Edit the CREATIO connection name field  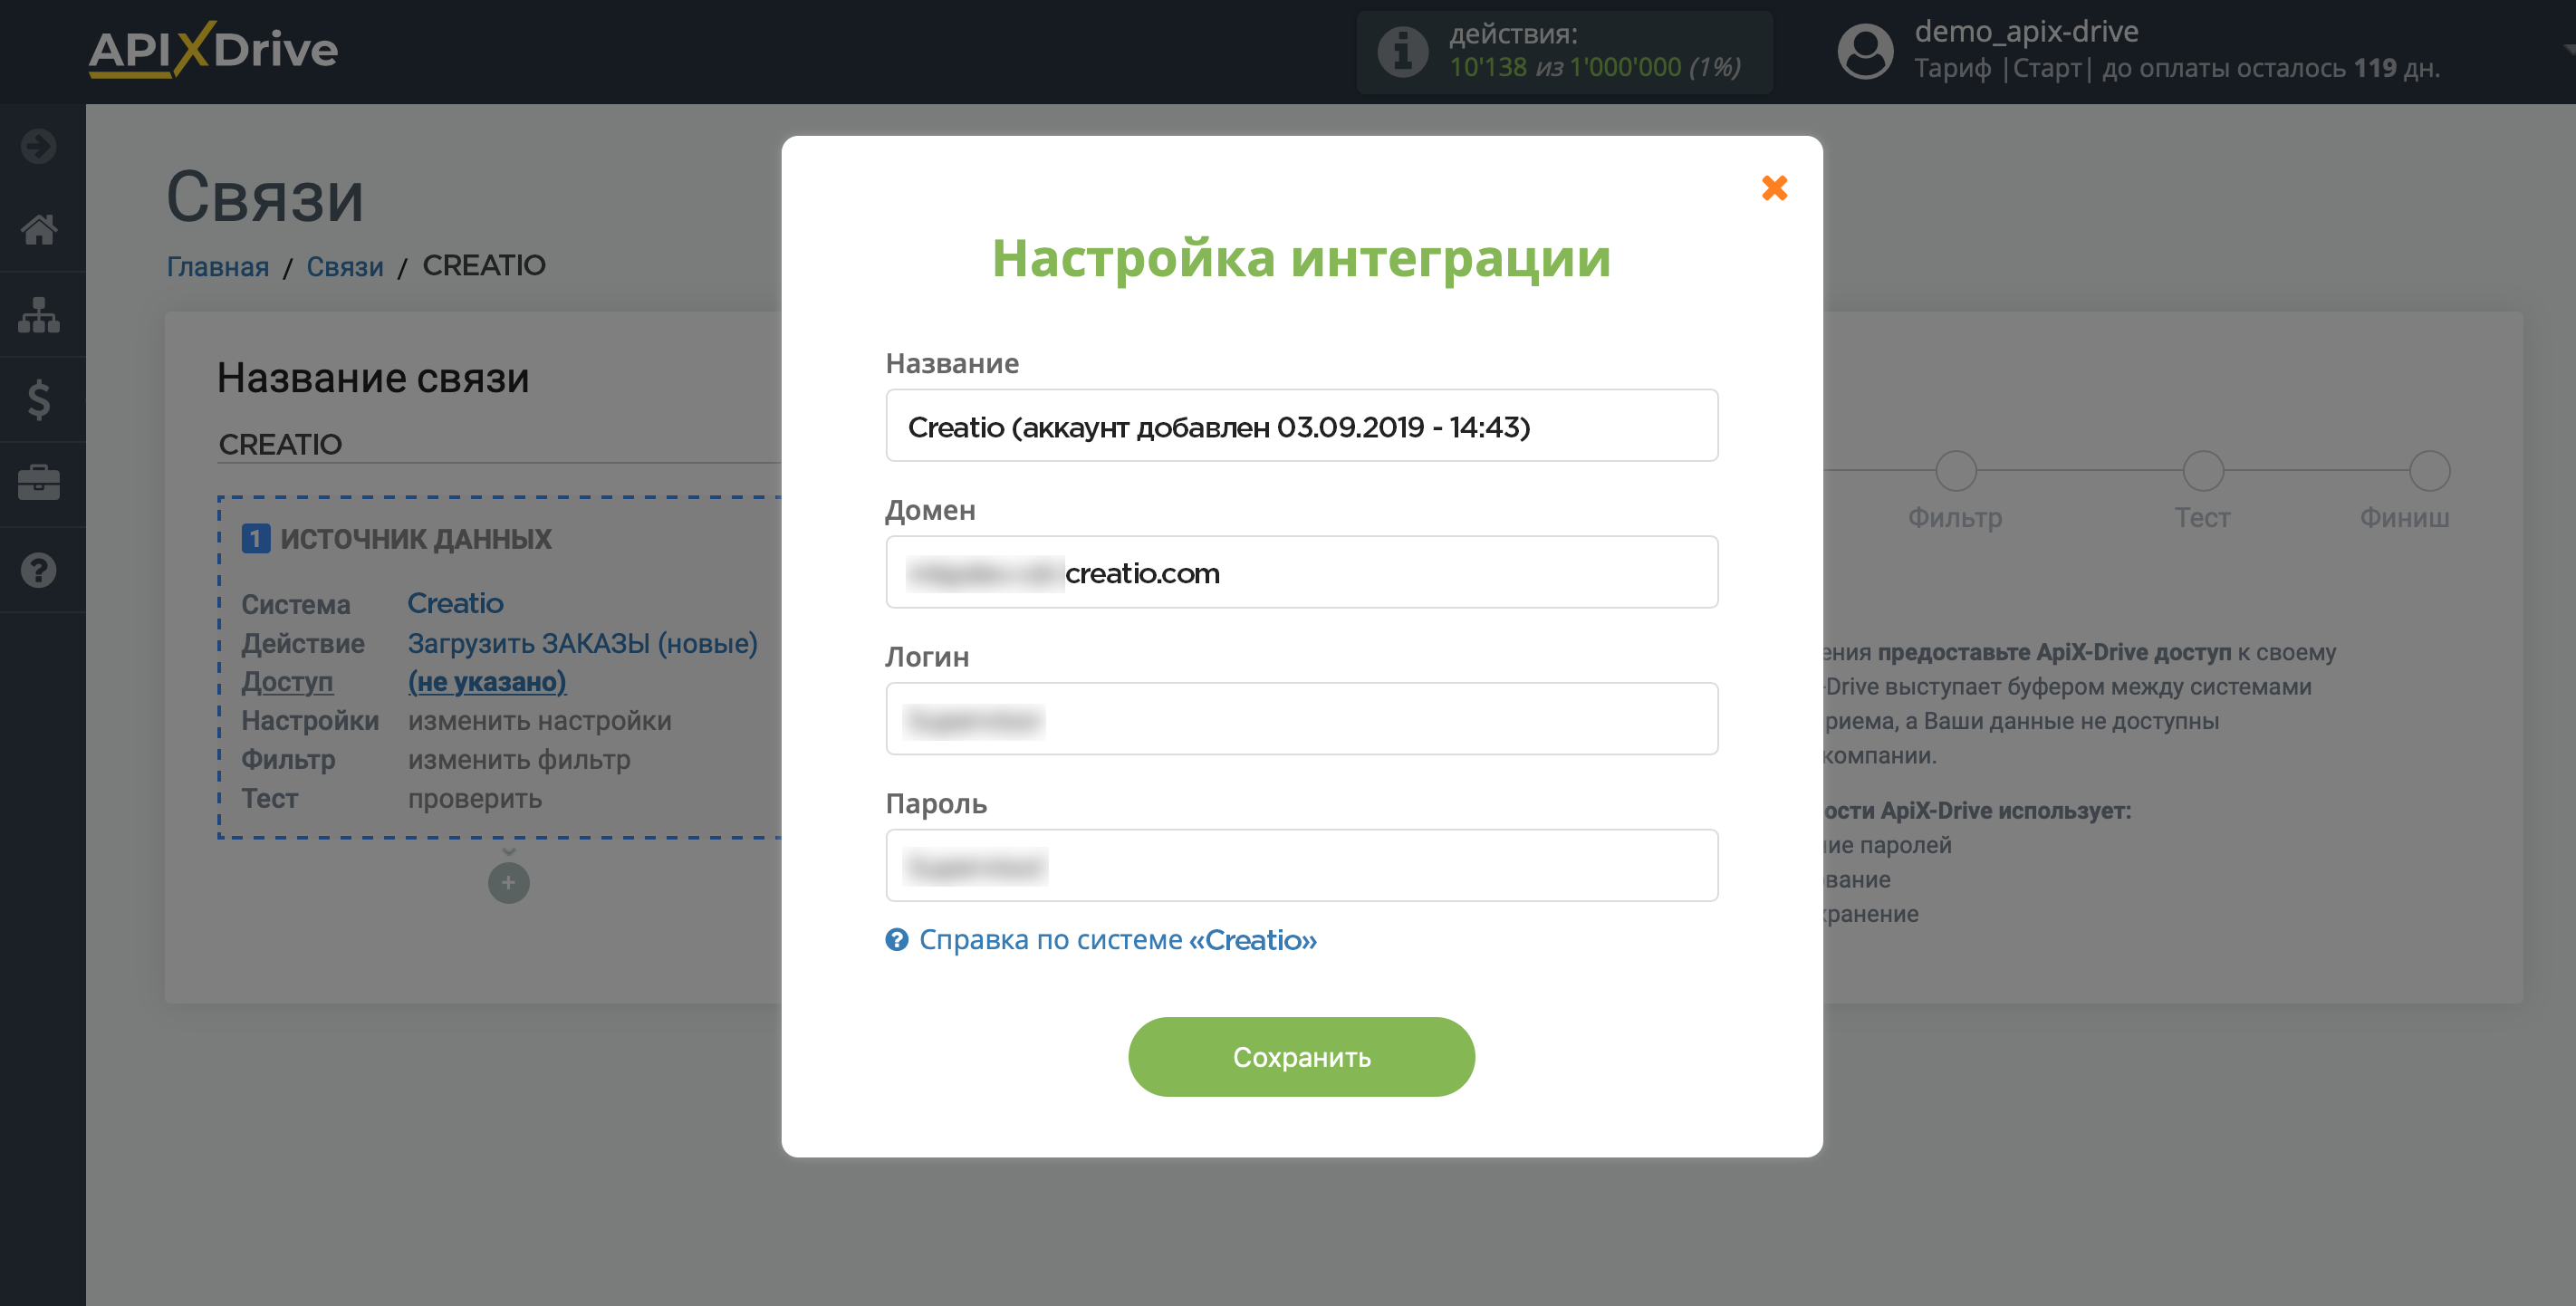tap(499, 445)
